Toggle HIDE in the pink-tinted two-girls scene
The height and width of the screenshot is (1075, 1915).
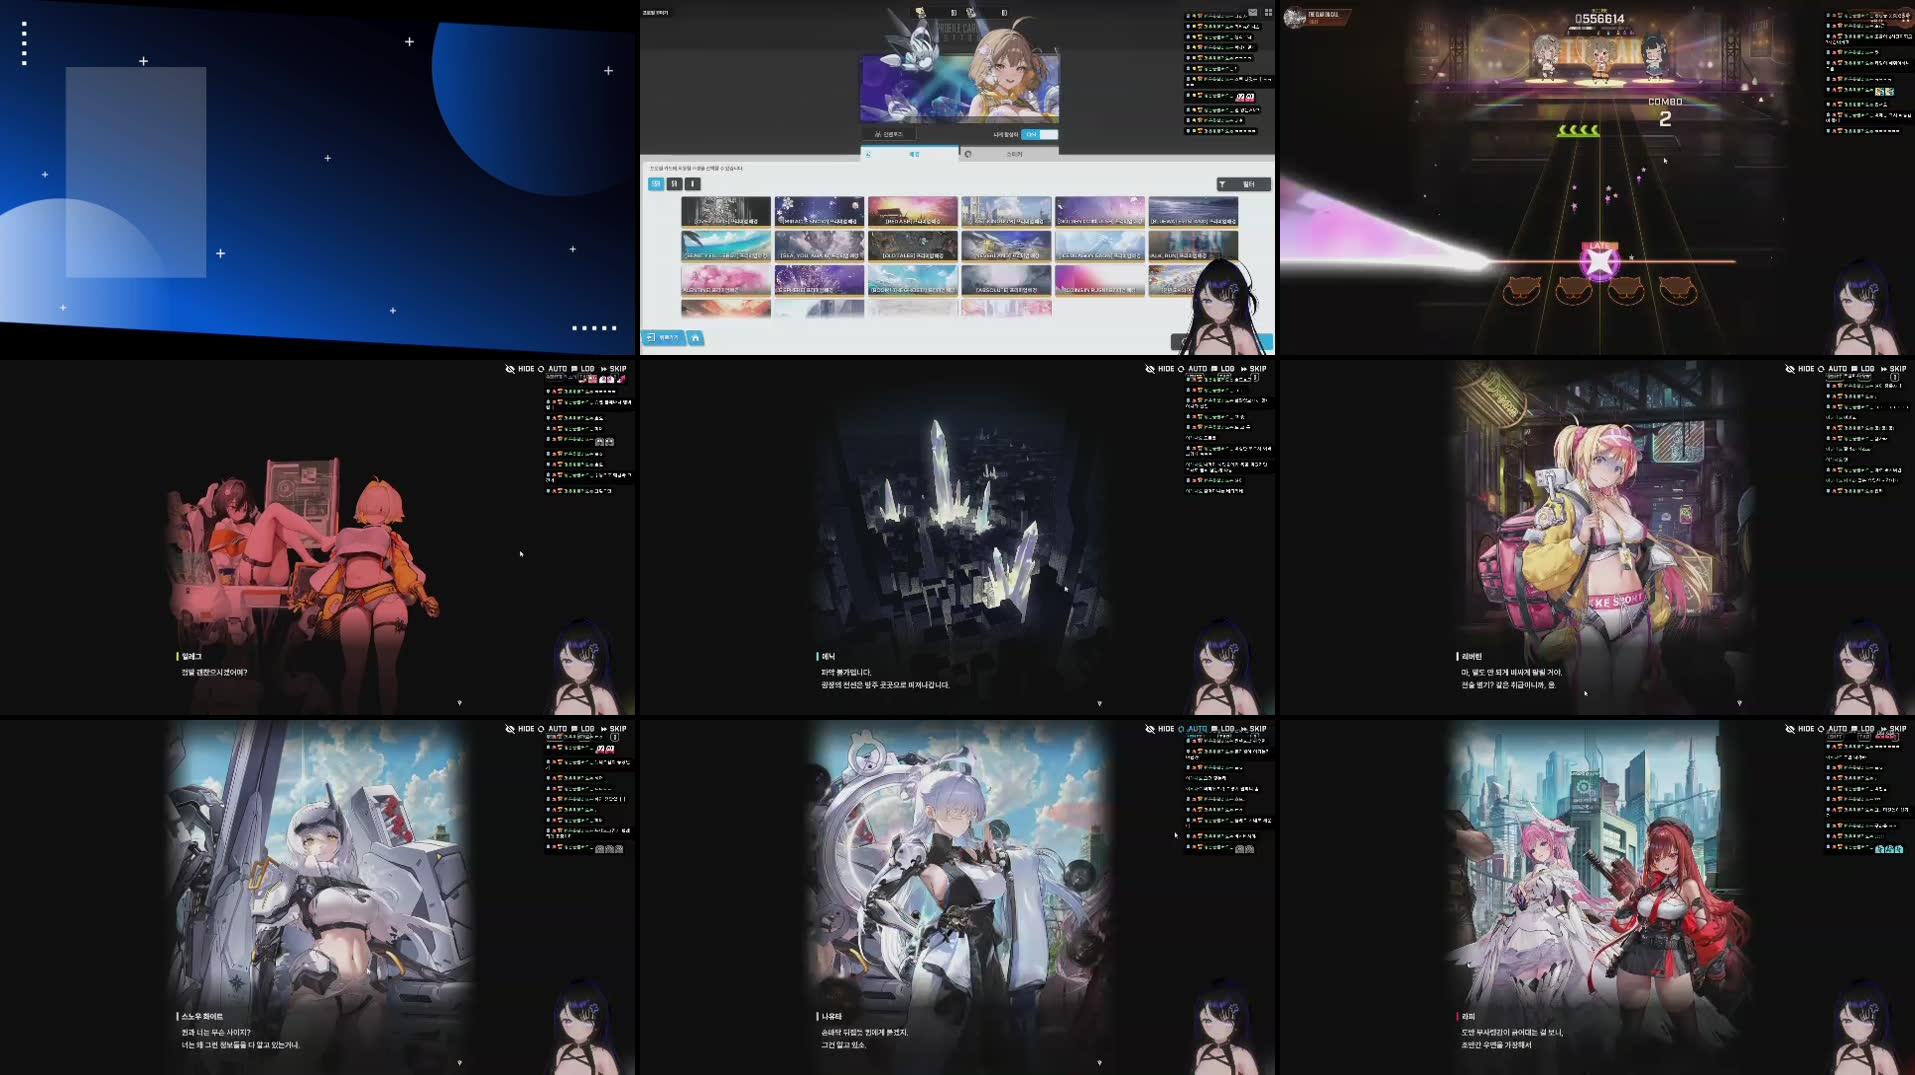(520, 369)
